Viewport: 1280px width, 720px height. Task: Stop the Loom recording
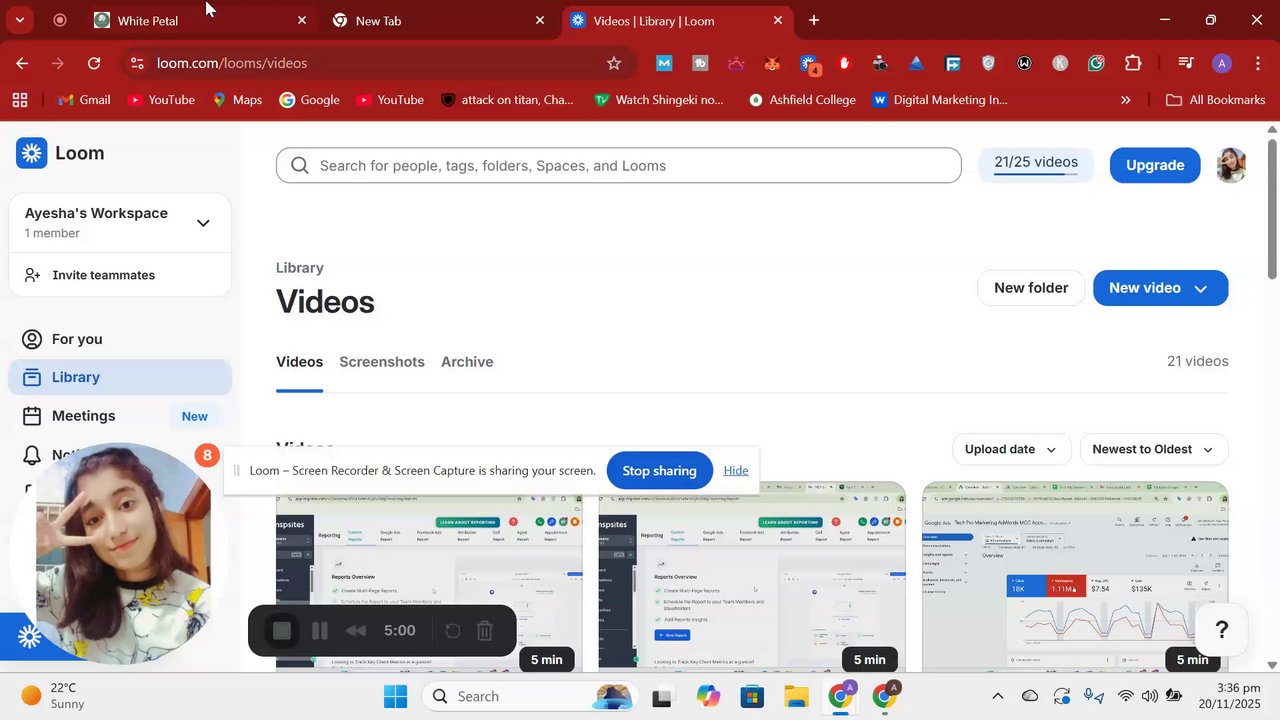[x=282, y=631]
